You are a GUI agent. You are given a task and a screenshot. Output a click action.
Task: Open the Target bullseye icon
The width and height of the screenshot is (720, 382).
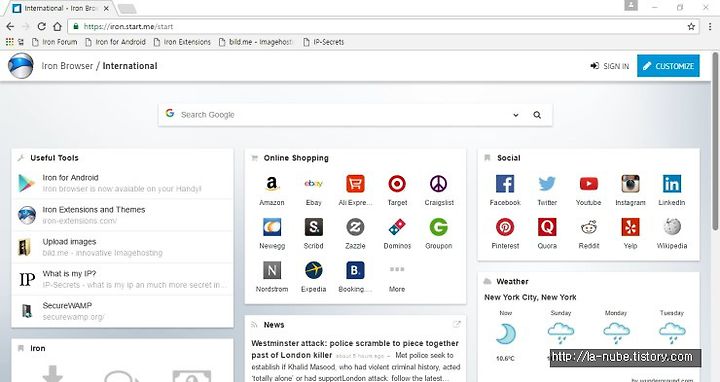(x=397, y=184)
